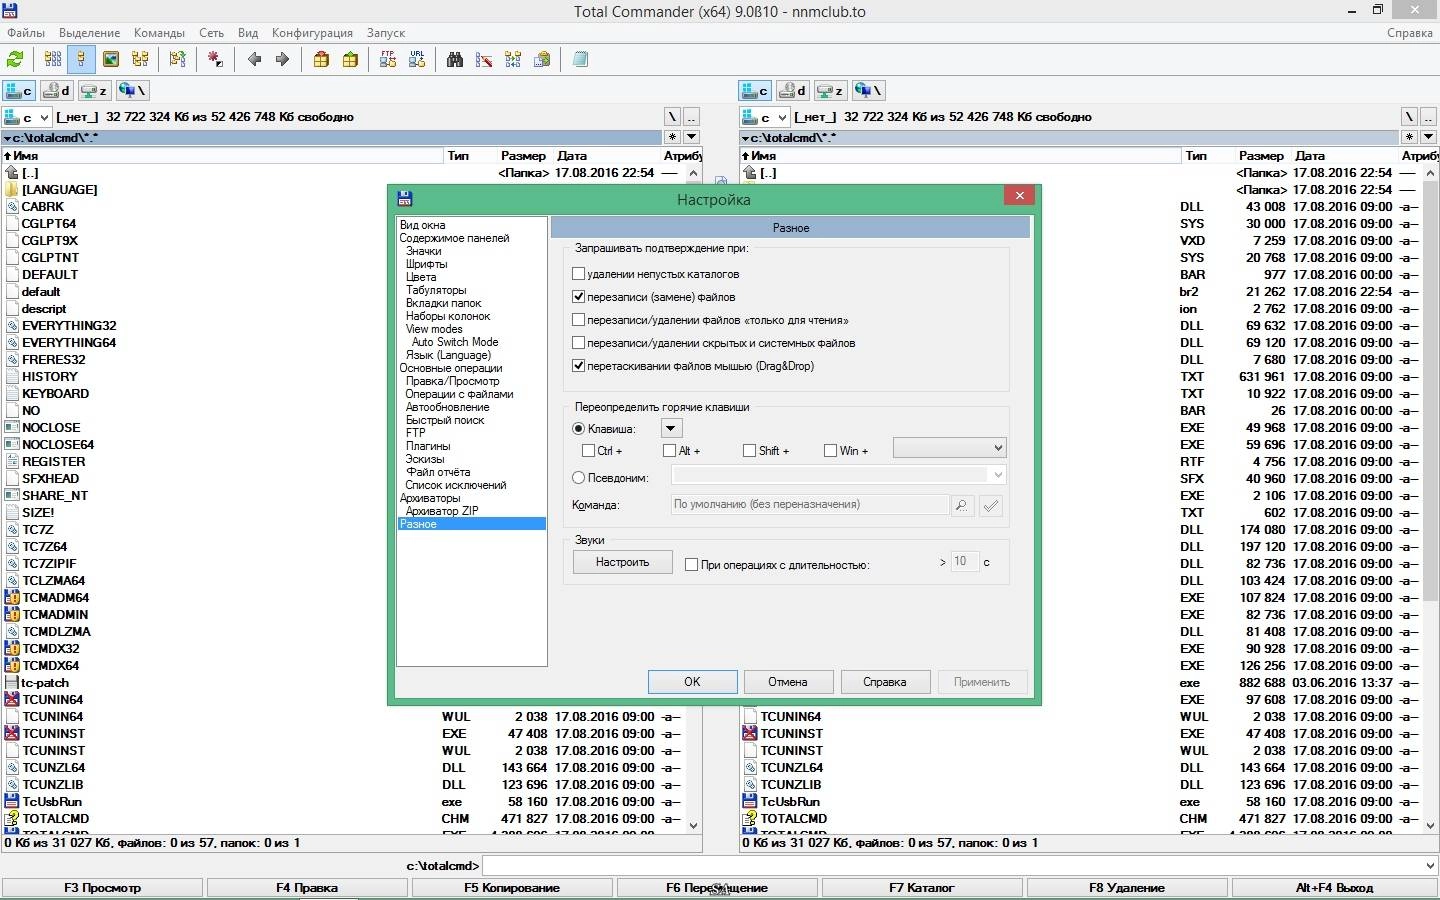Open the command line history dropdown
The width and height of the screenshot is (1440, 900).
pos(1430,865)
